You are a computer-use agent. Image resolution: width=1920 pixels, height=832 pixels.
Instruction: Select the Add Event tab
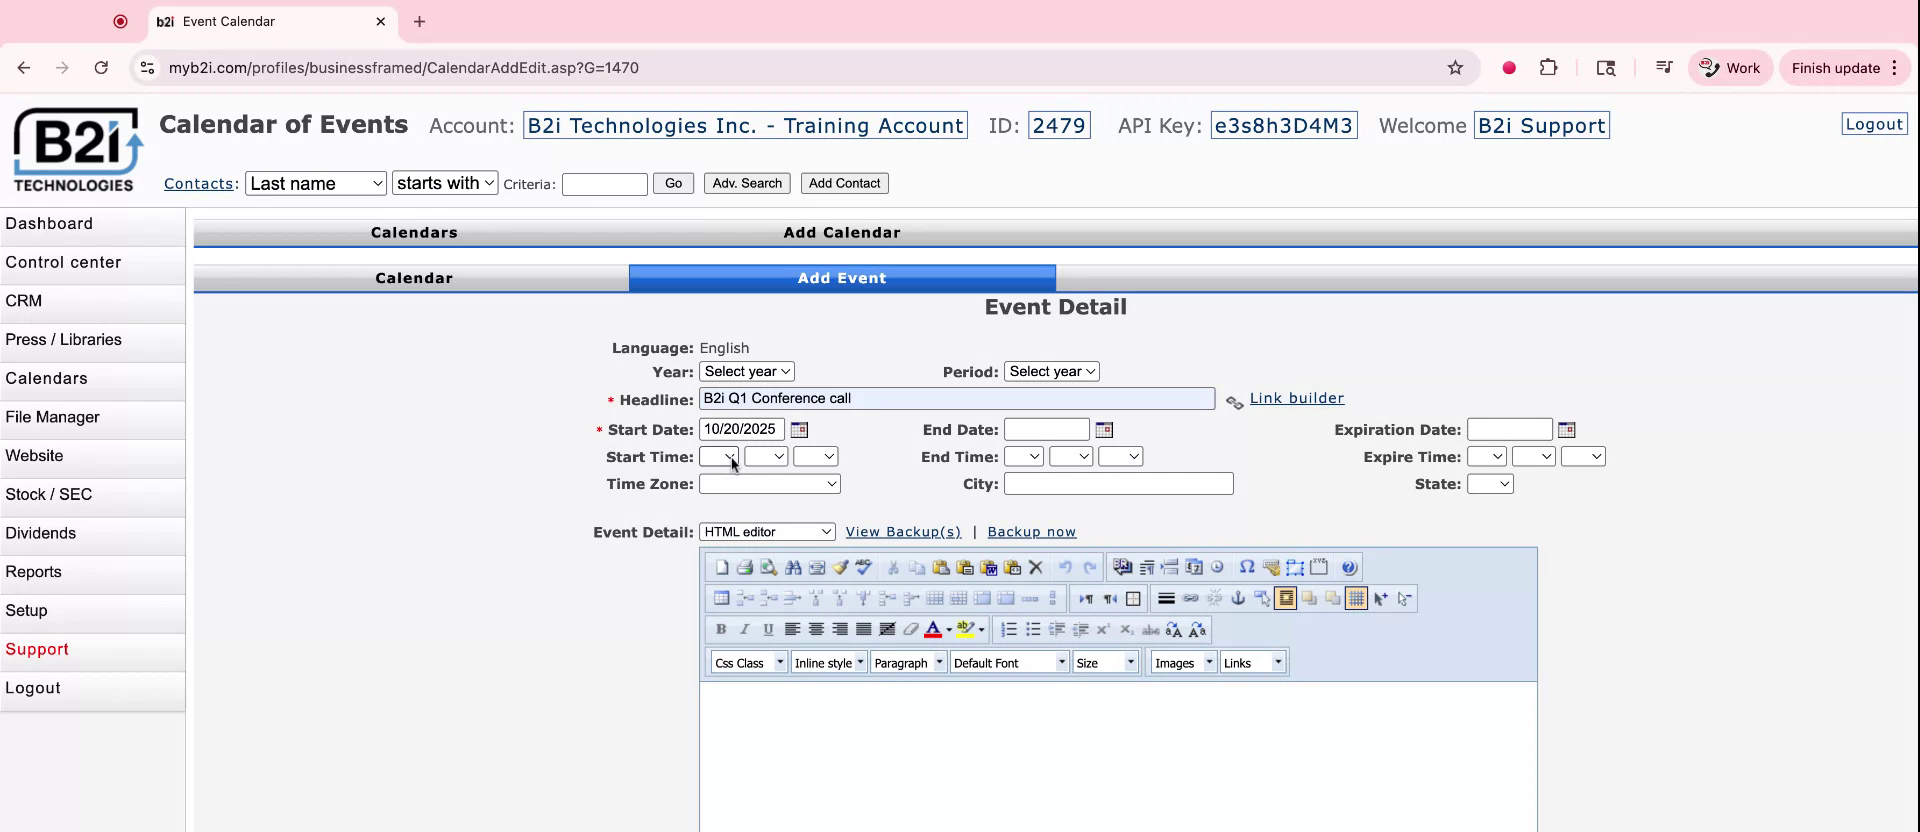click(842, 278)
